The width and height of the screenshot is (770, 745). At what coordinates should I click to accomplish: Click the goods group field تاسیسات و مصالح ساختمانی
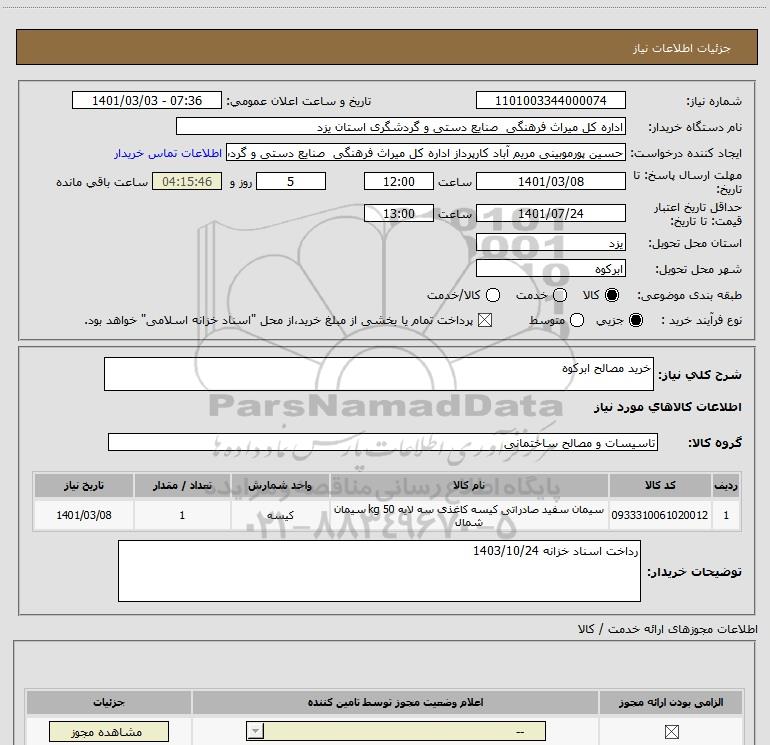383,442
